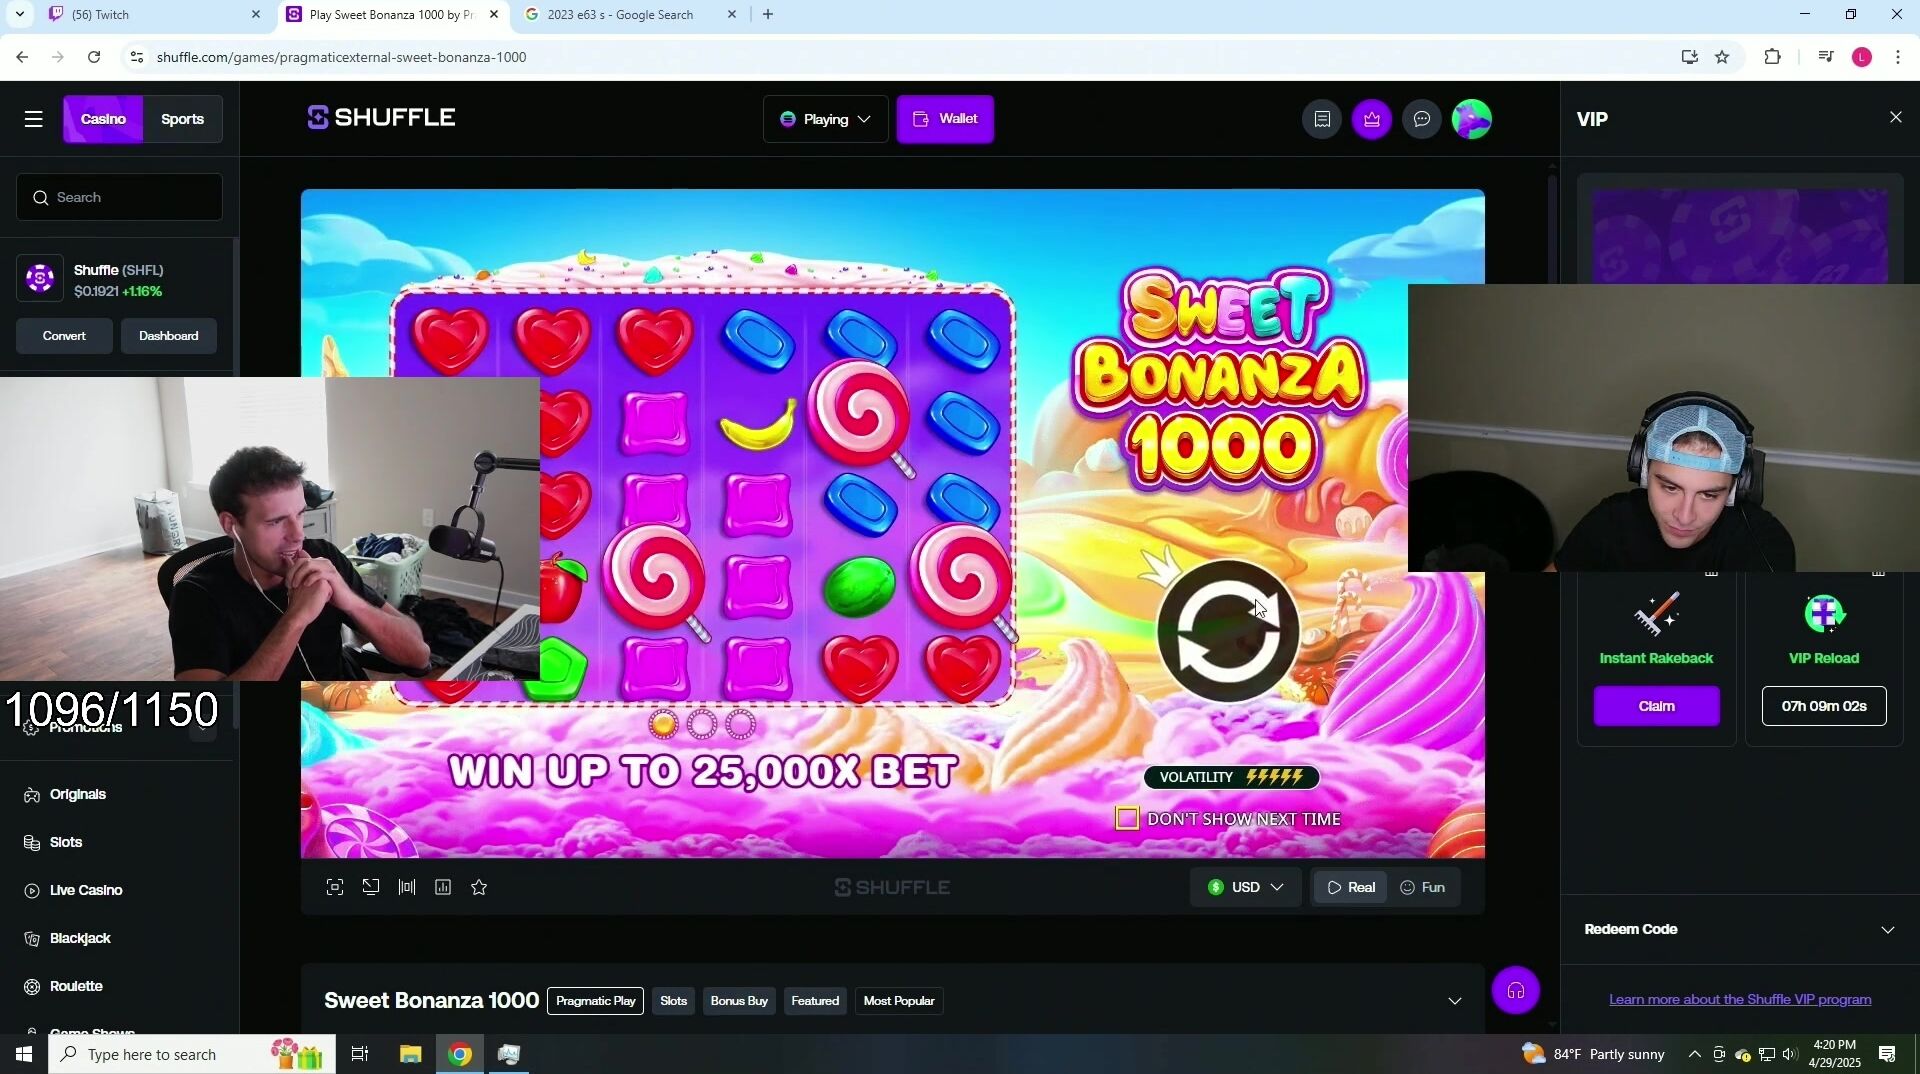This screenshot has width=1920, height=1074.
Task: Open Chrome tab search dropdown
Action: (19, 14)
